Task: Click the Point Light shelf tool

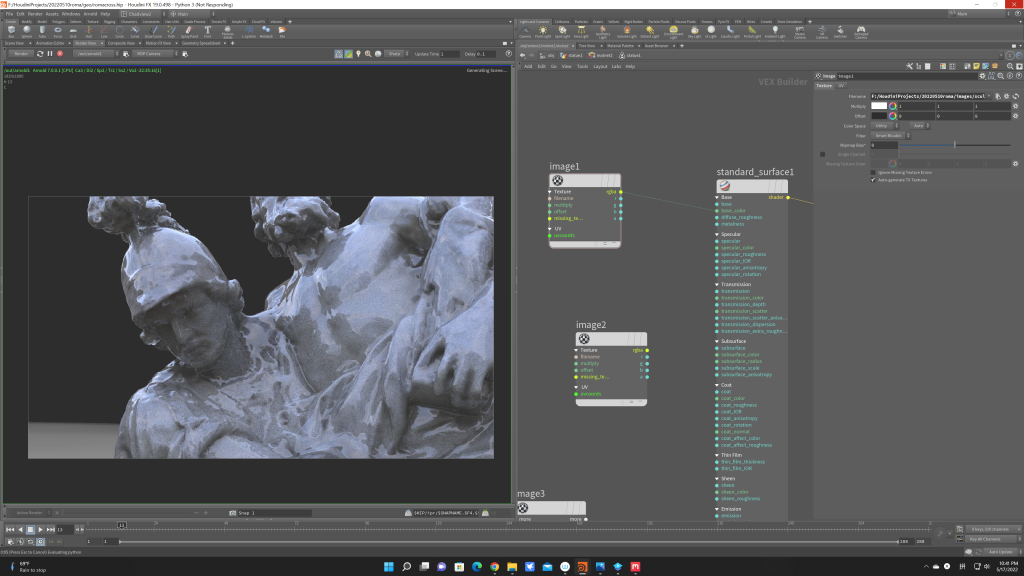Action: point(543,32)
